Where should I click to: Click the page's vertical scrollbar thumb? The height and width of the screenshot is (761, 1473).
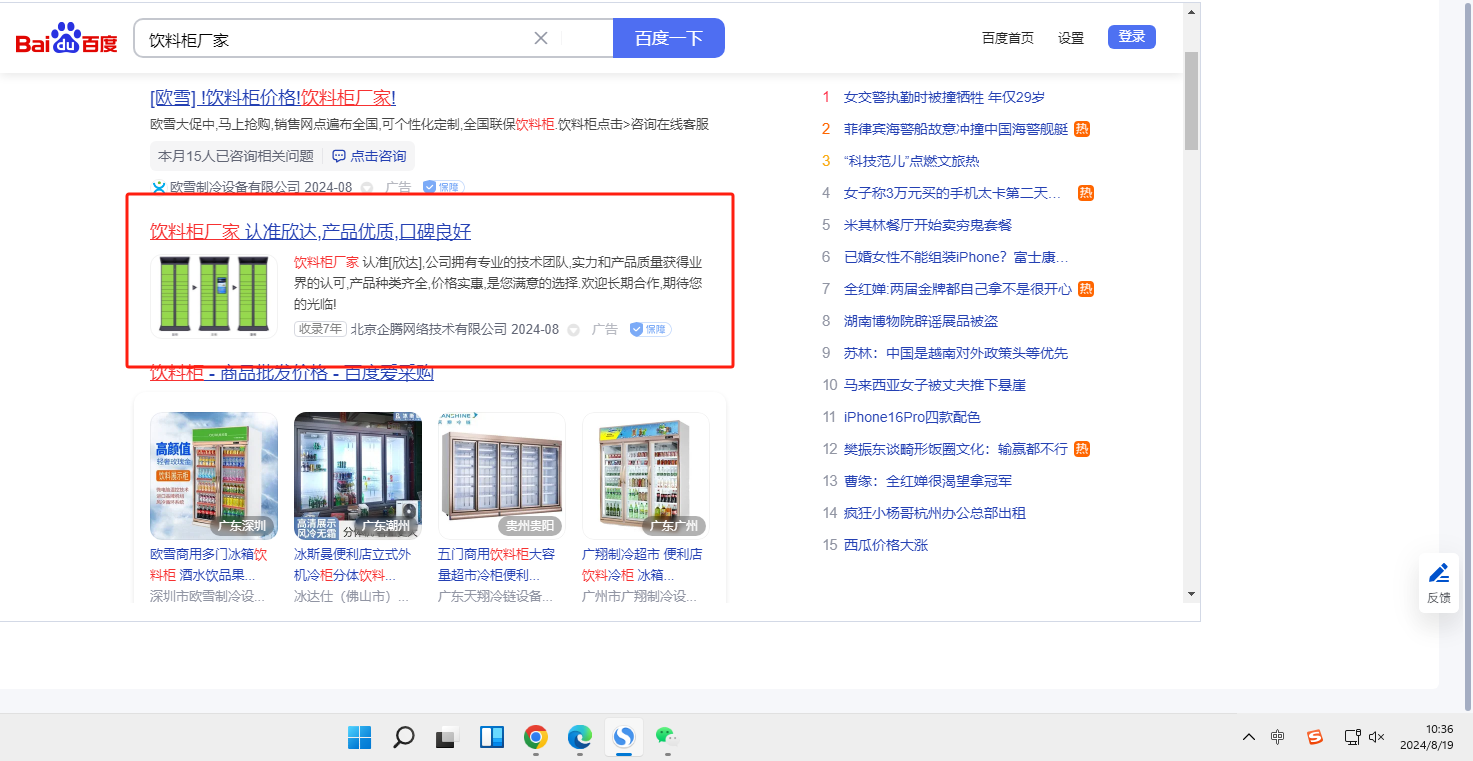click(x=1190, y=100)
